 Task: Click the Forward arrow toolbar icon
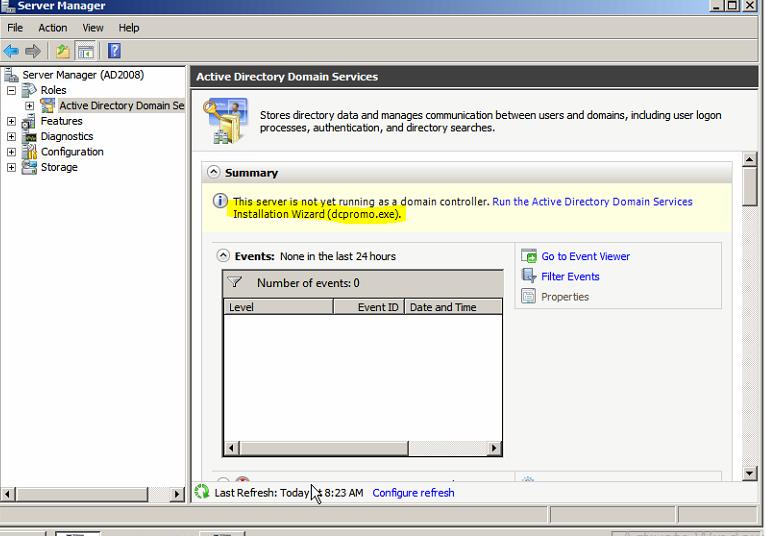pos(33,51)
